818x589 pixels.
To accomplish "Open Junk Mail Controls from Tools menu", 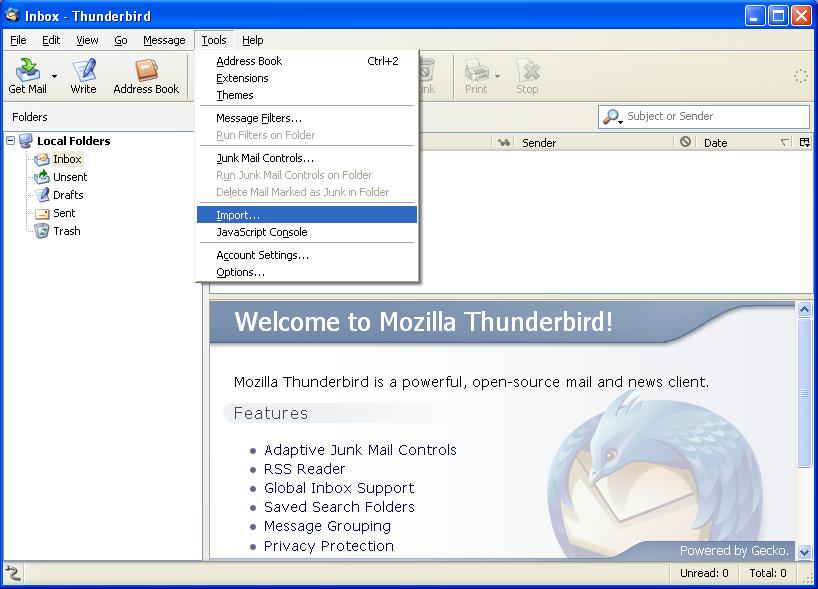I will [307, 158].
